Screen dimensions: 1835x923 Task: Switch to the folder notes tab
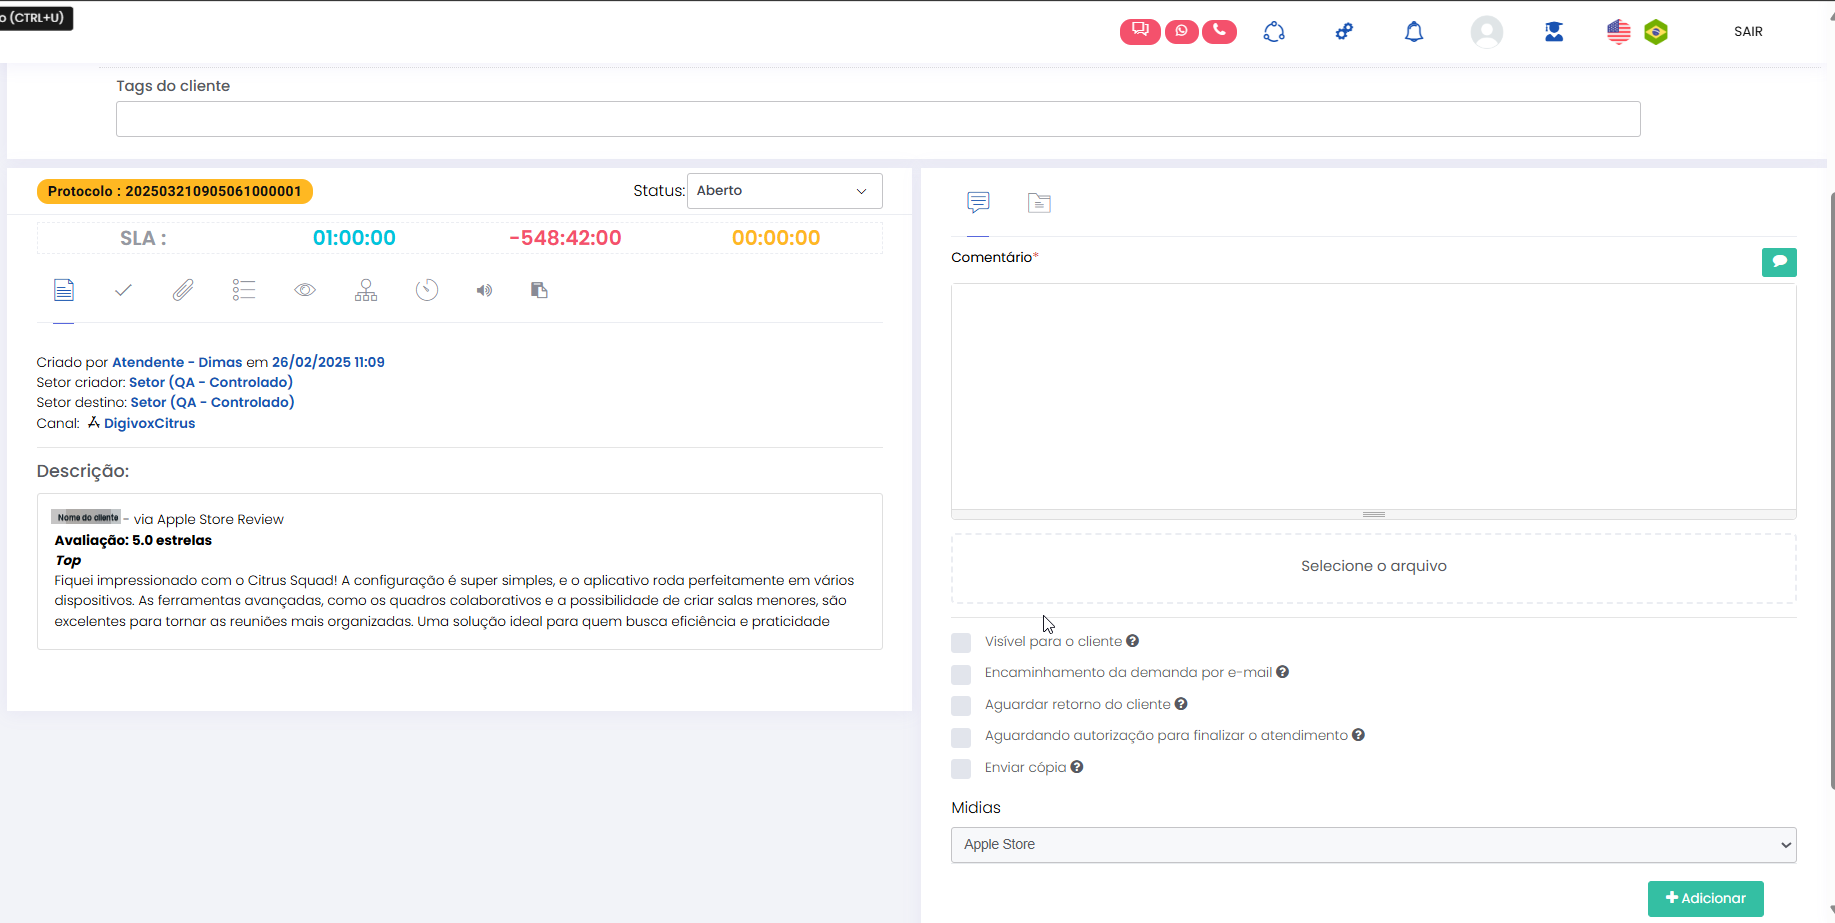pyautogui.click(x=1039, y=203)
